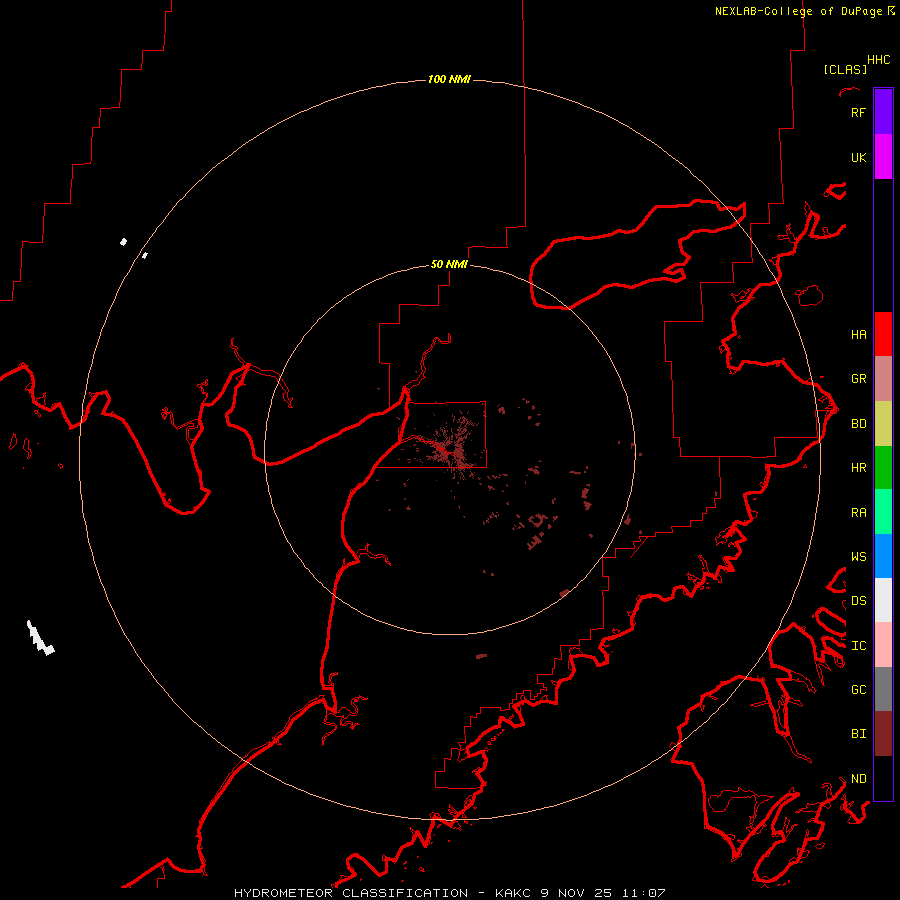Image resolution: width=900 pixels, height=900 pixels.
Task: Click the 11:07 timestamp
Action: point(643,893)
